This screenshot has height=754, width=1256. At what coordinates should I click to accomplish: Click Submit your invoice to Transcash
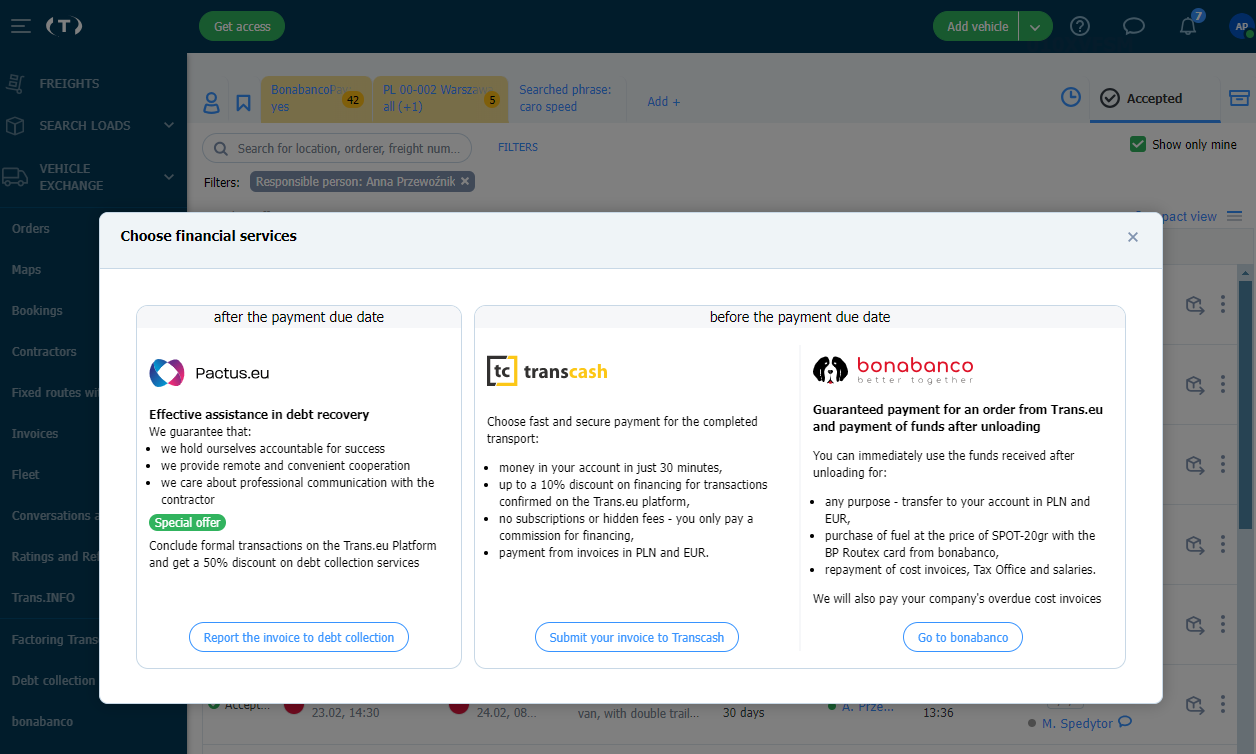click(x=637, y=637)
